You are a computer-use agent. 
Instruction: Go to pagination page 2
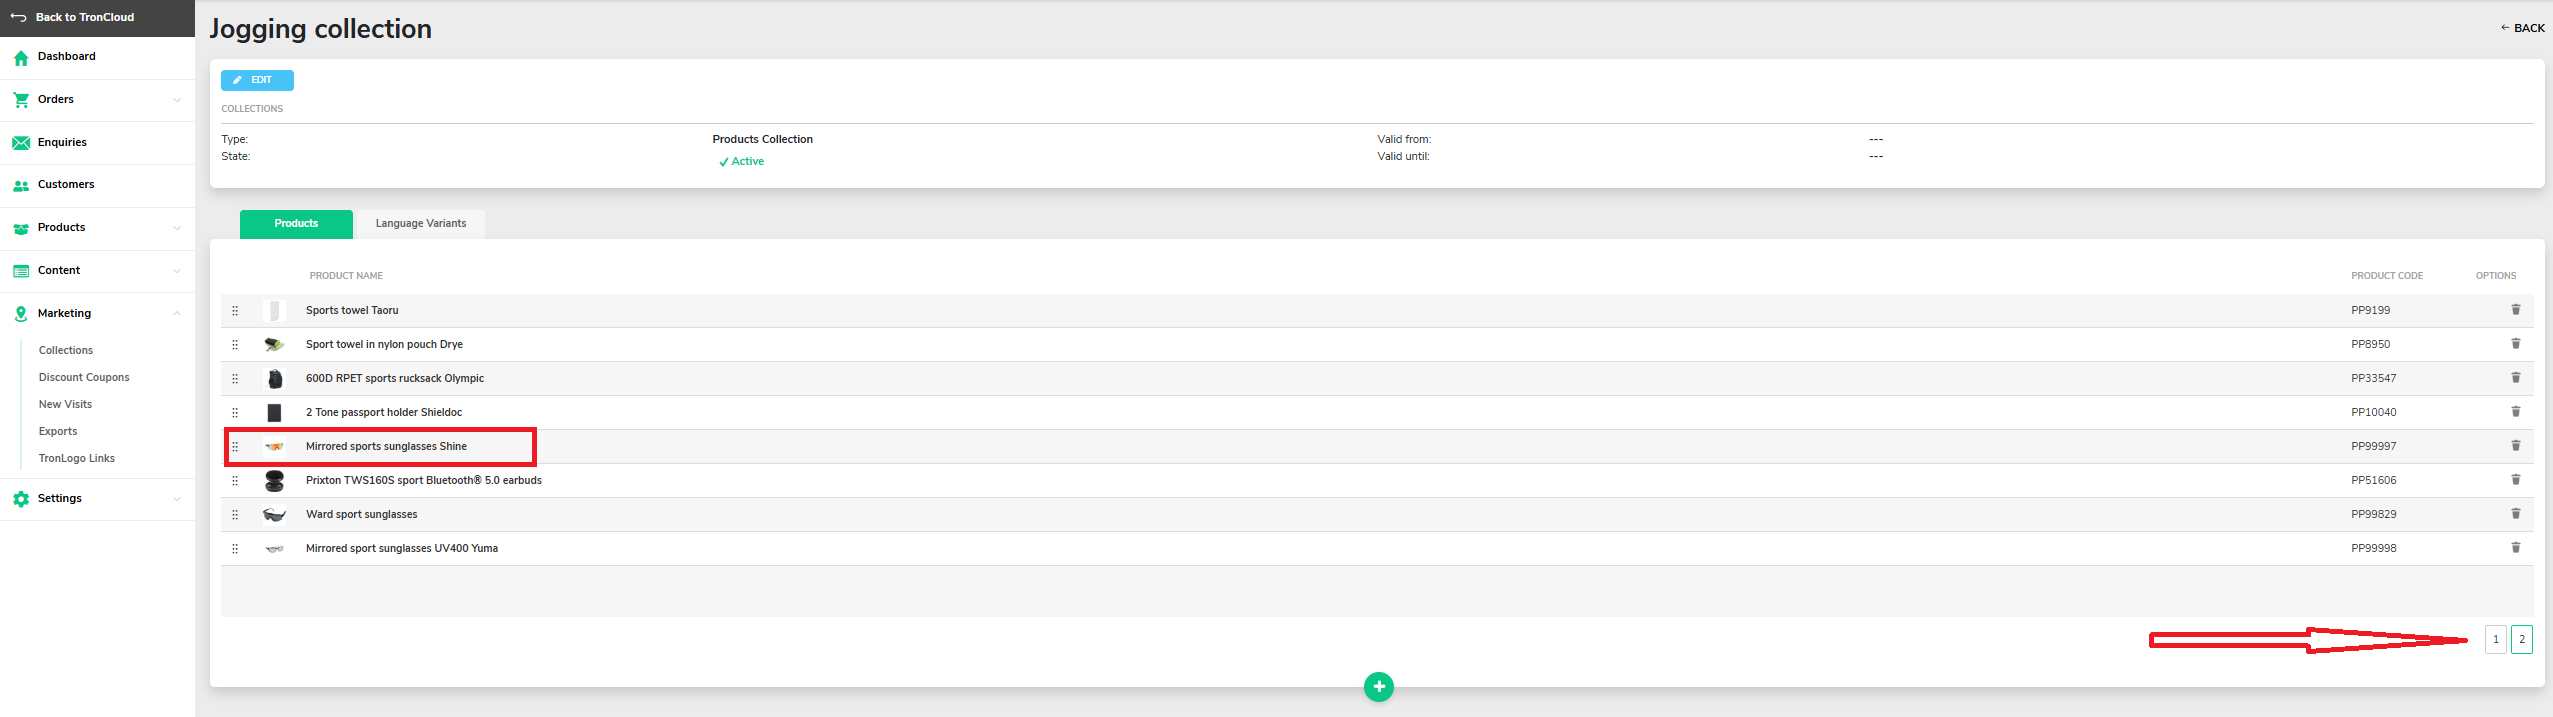tap(2521, 639)
